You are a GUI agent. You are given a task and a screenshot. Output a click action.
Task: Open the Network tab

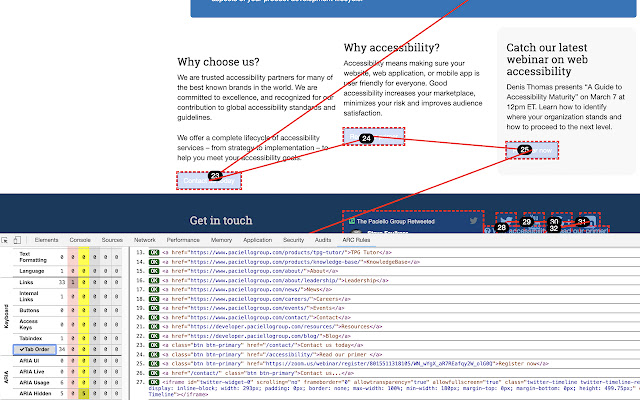coord(145,240)
